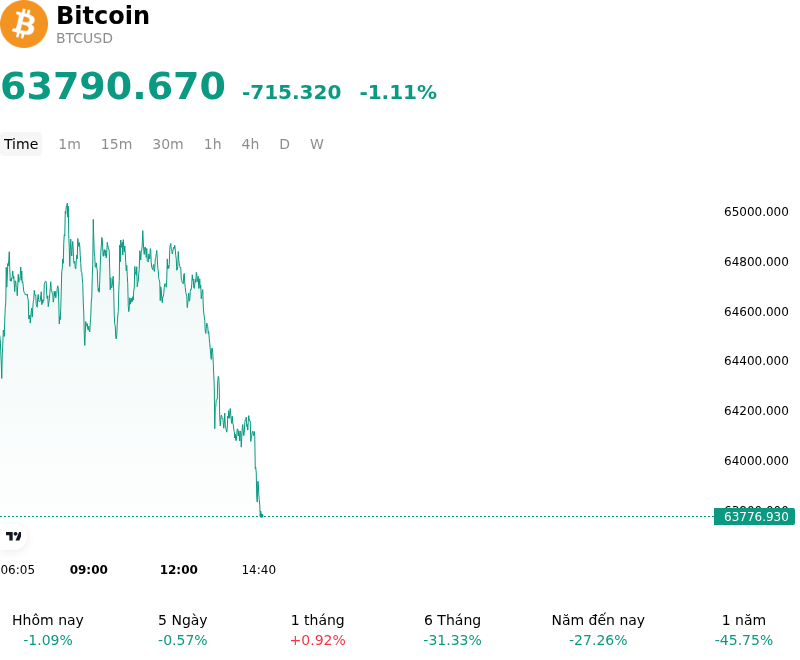This screenshot has height=660, width=800.
Task: Select the Time chart mode tab
Action: (x=21, y=144)
